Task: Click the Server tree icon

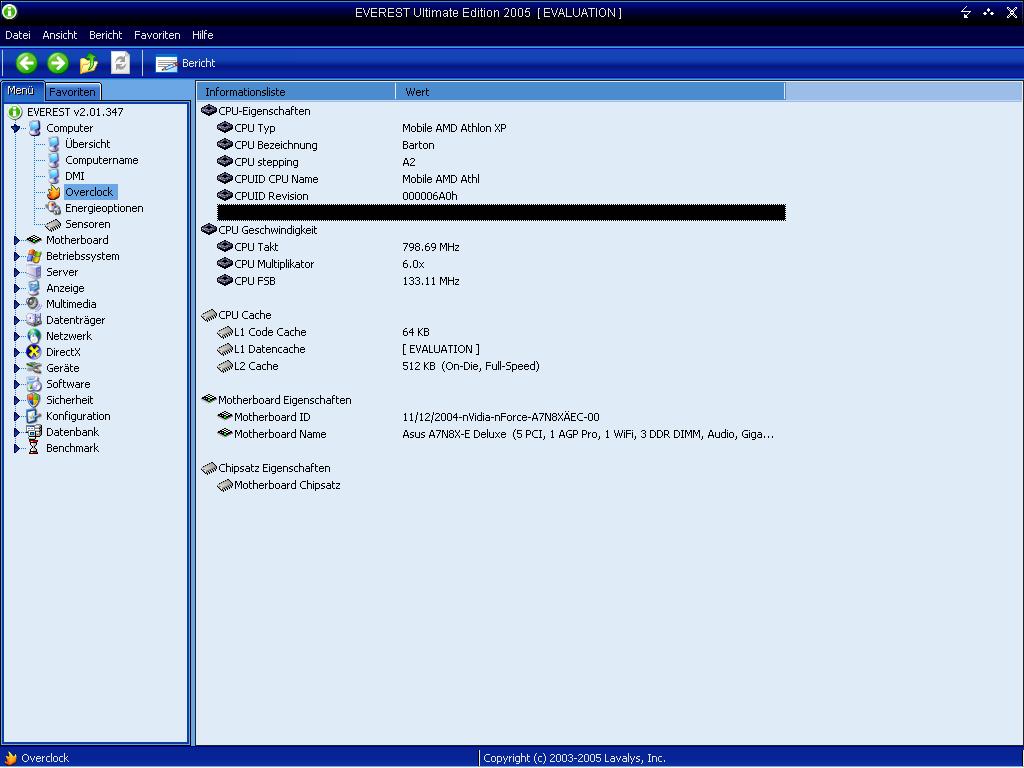Action: [34, 272]
